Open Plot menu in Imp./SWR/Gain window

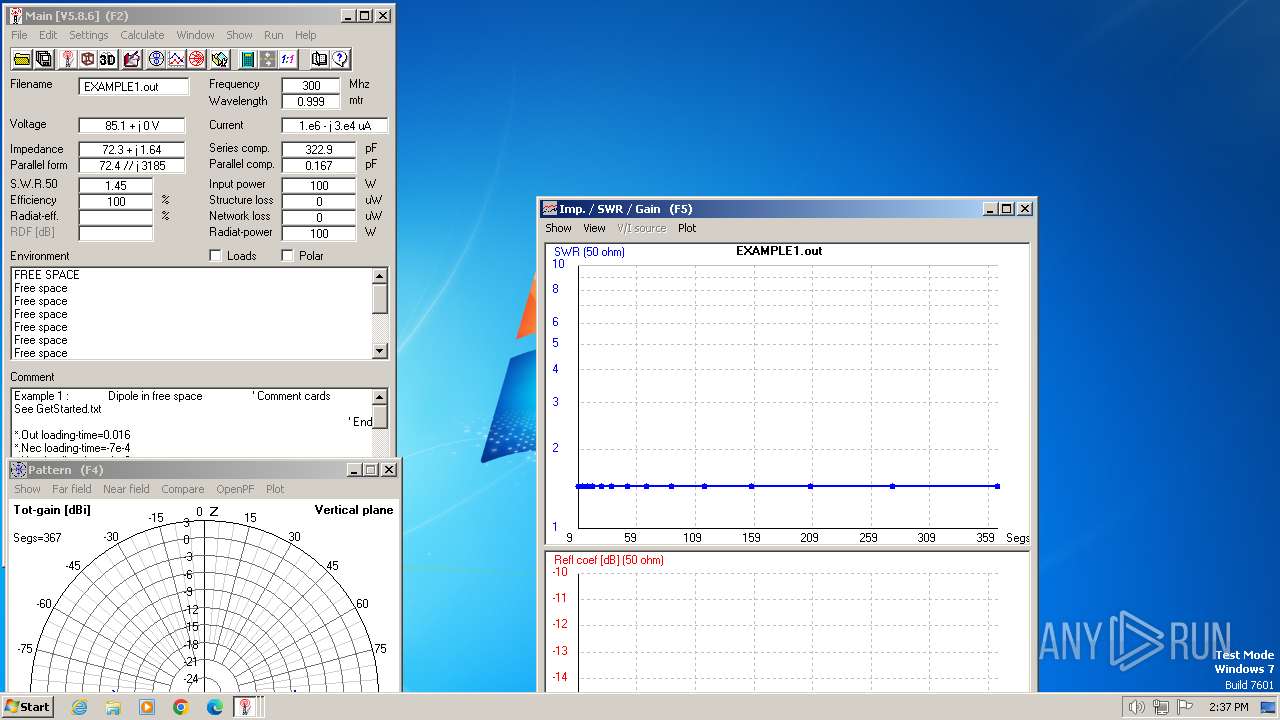pyautogui.click(x=687, y=228)
